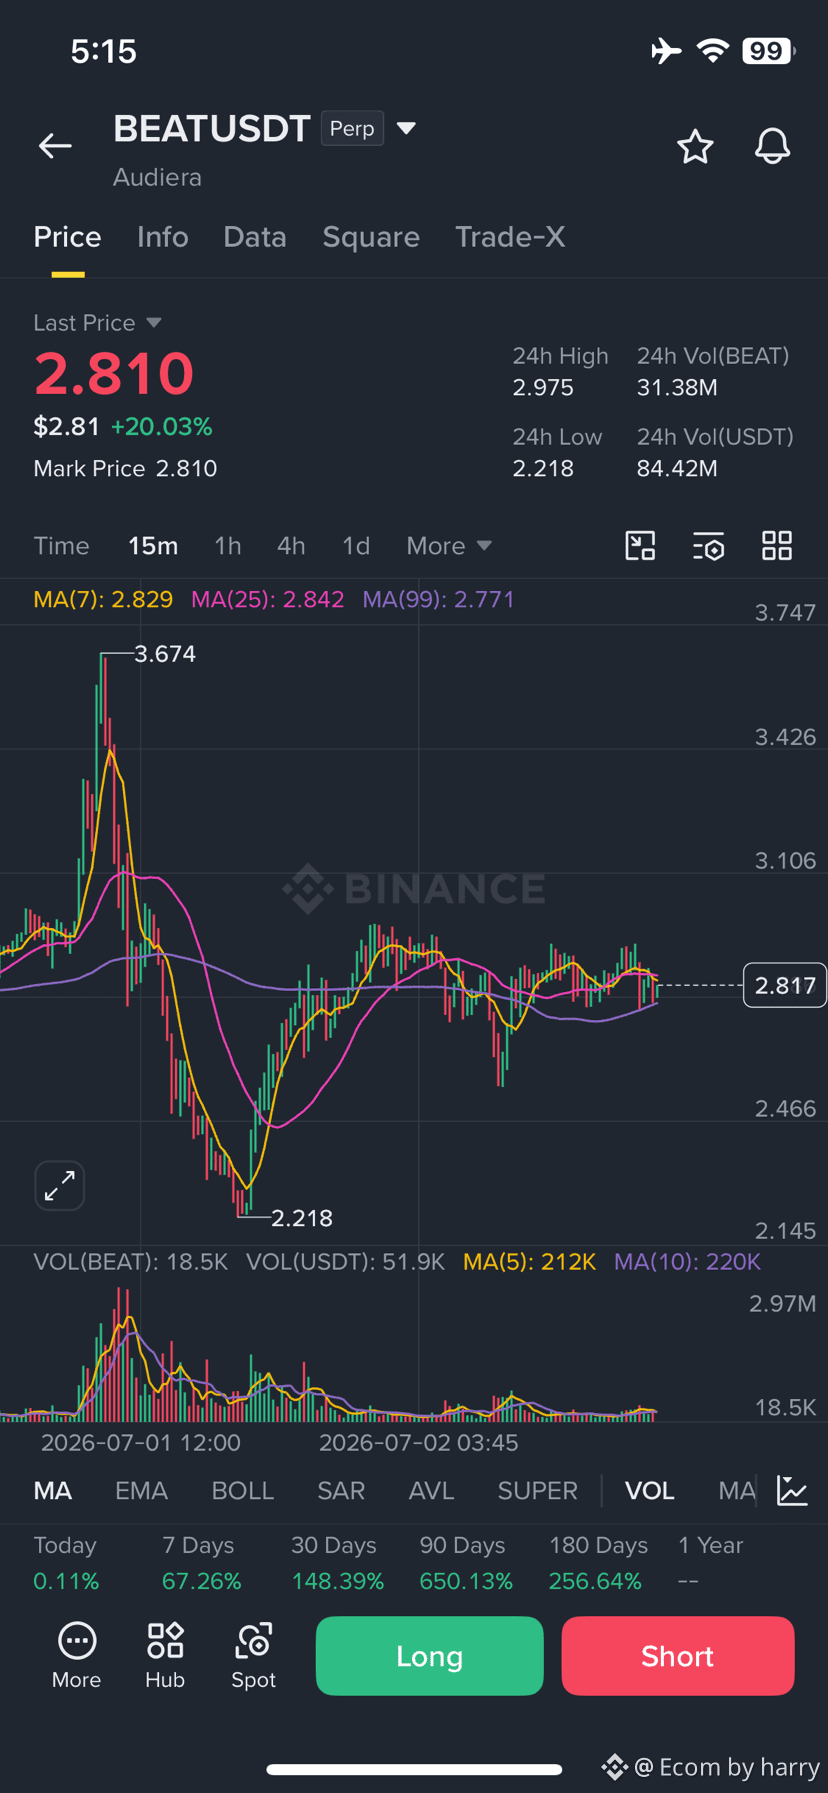
Task: Expand chart to fullscreen icon
Action: click(x=60, y=1186)
